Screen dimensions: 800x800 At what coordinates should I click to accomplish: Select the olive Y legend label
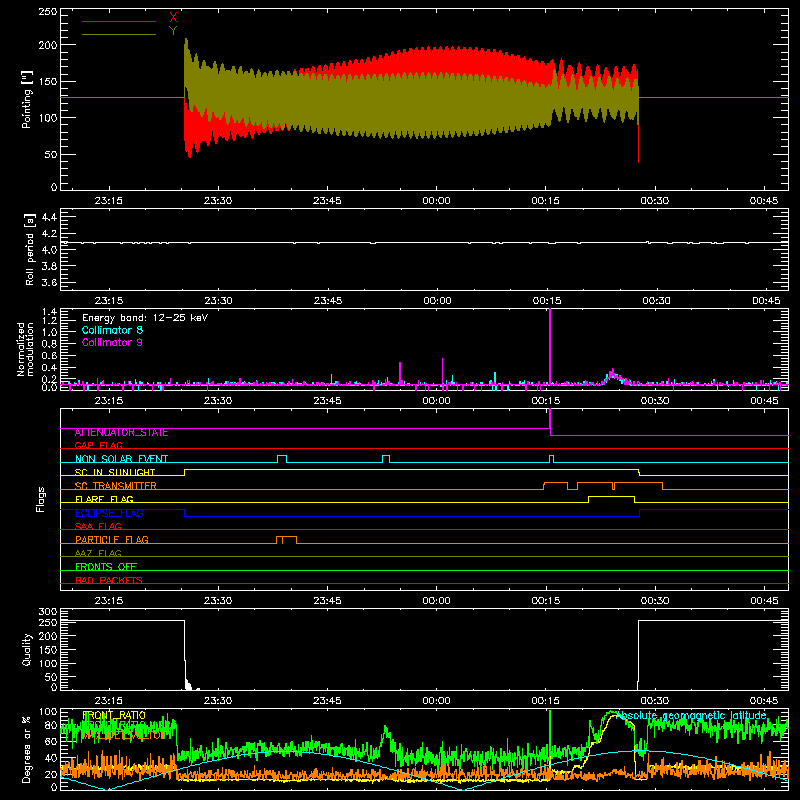173,31
